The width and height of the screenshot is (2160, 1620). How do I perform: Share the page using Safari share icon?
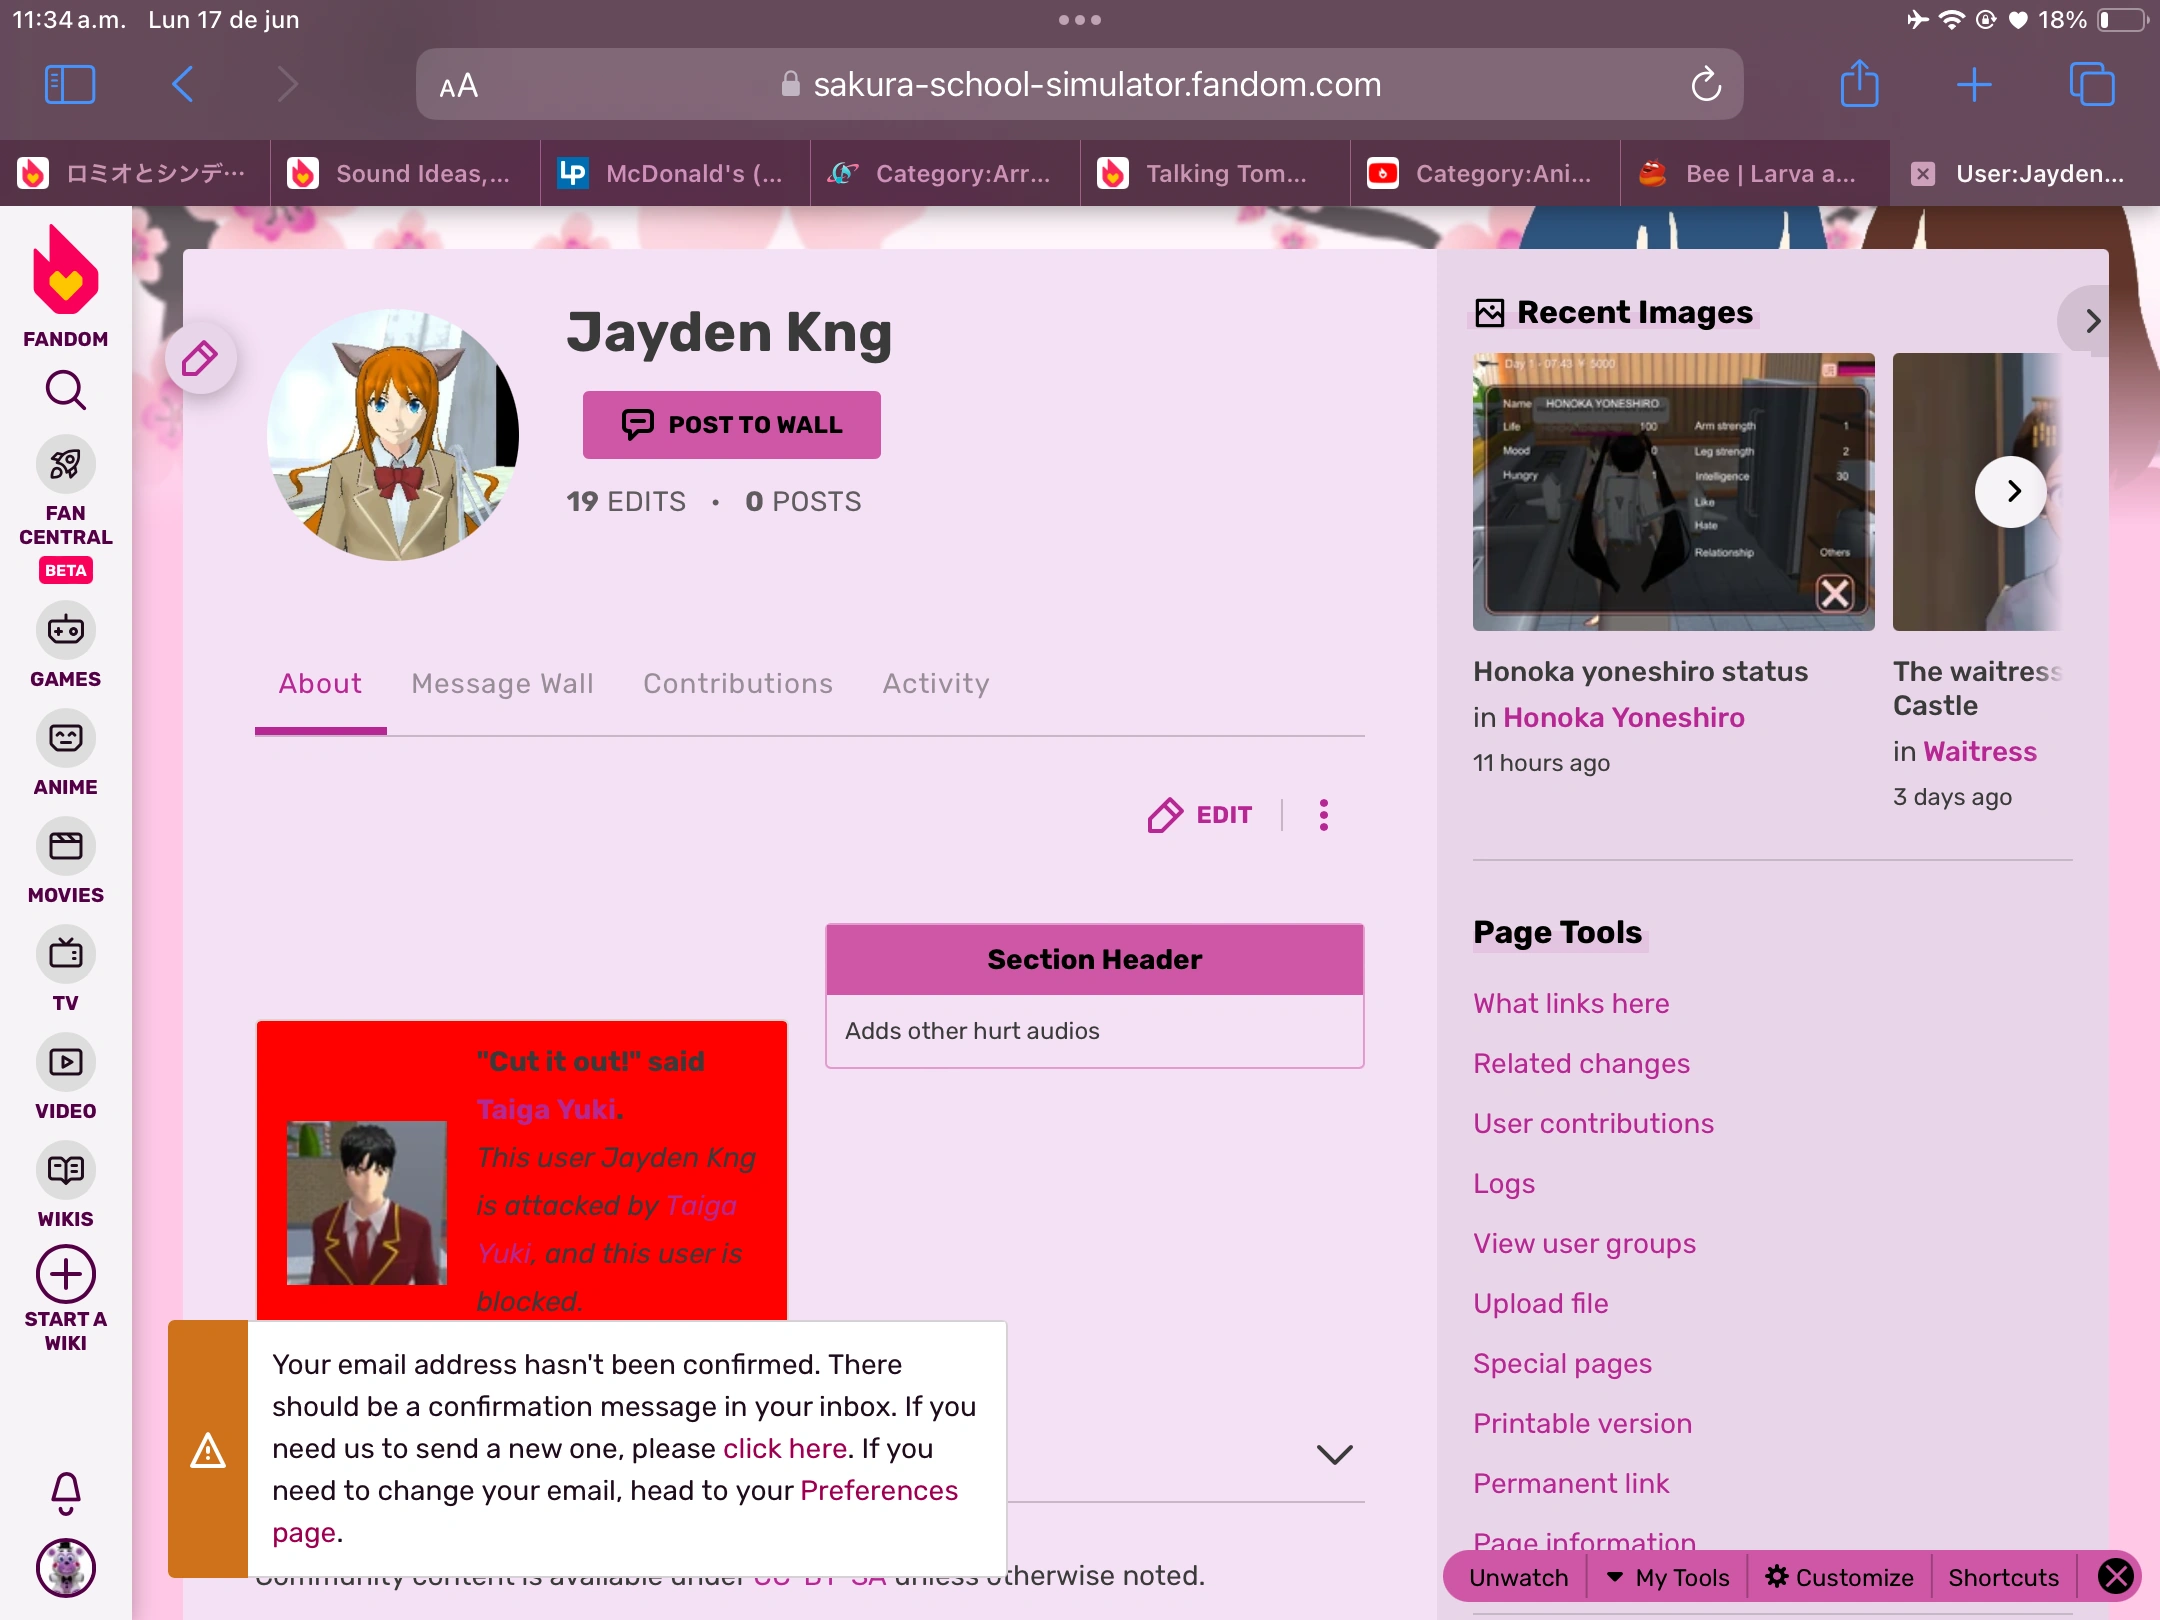1858,84
